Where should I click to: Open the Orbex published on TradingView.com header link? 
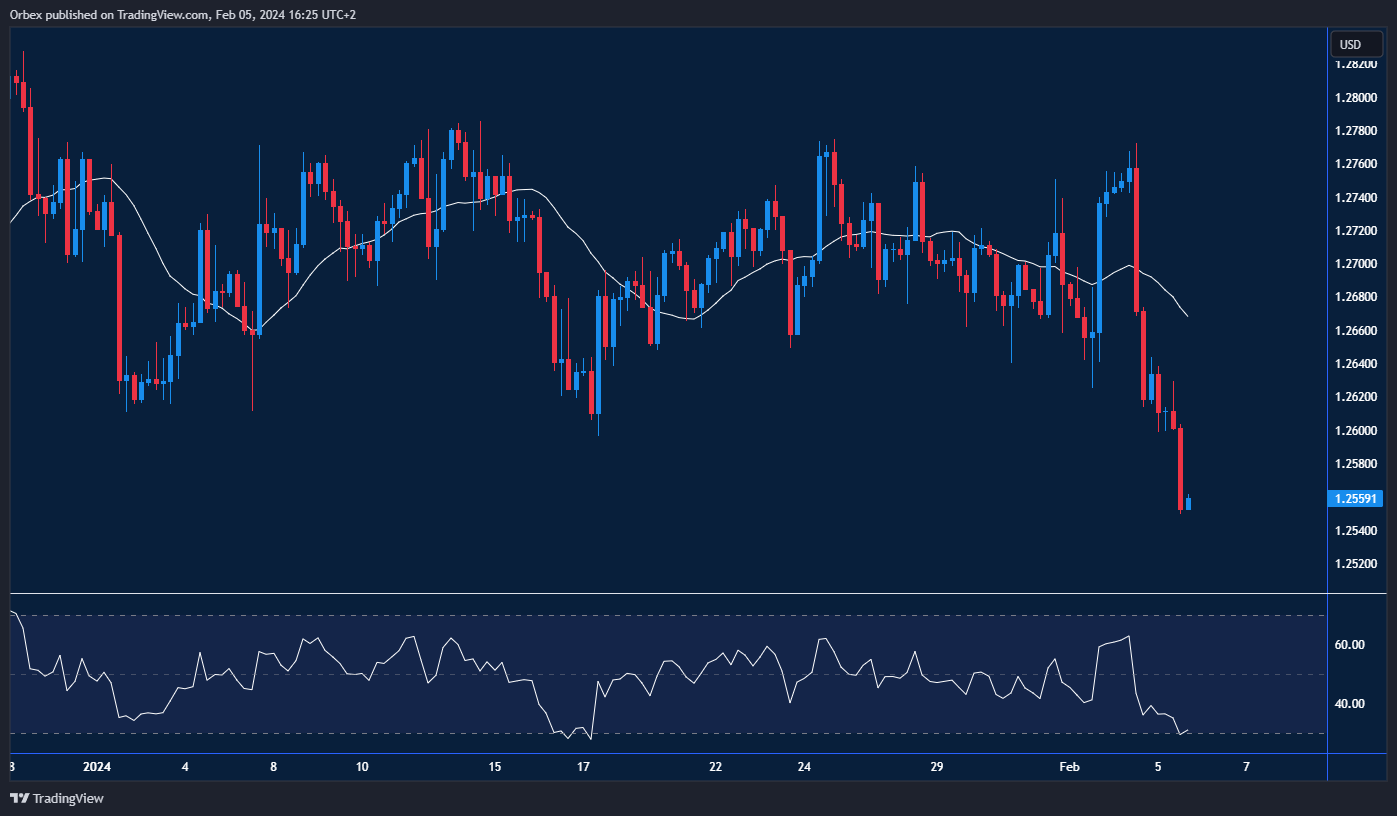(185, 14)
